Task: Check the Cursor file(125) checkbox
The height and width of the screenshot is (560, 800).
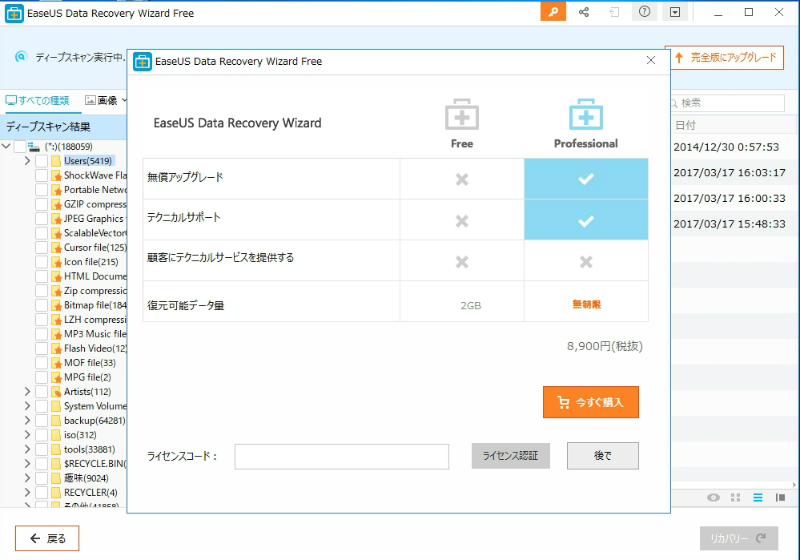Action: [42, 247]
